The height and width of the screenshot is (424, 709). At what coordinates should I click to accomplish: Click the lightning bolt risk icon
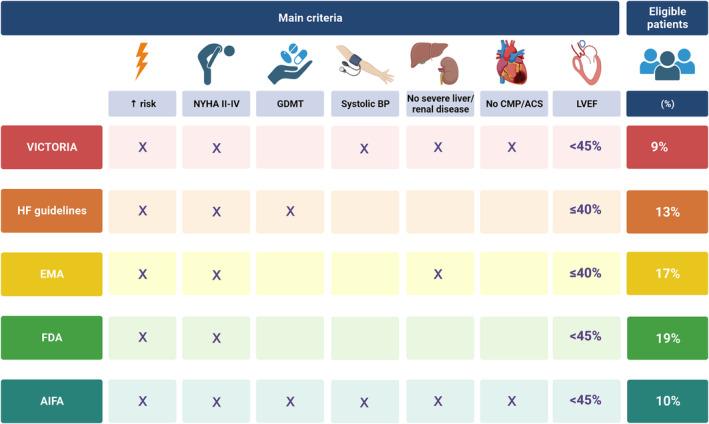(142, 62)
